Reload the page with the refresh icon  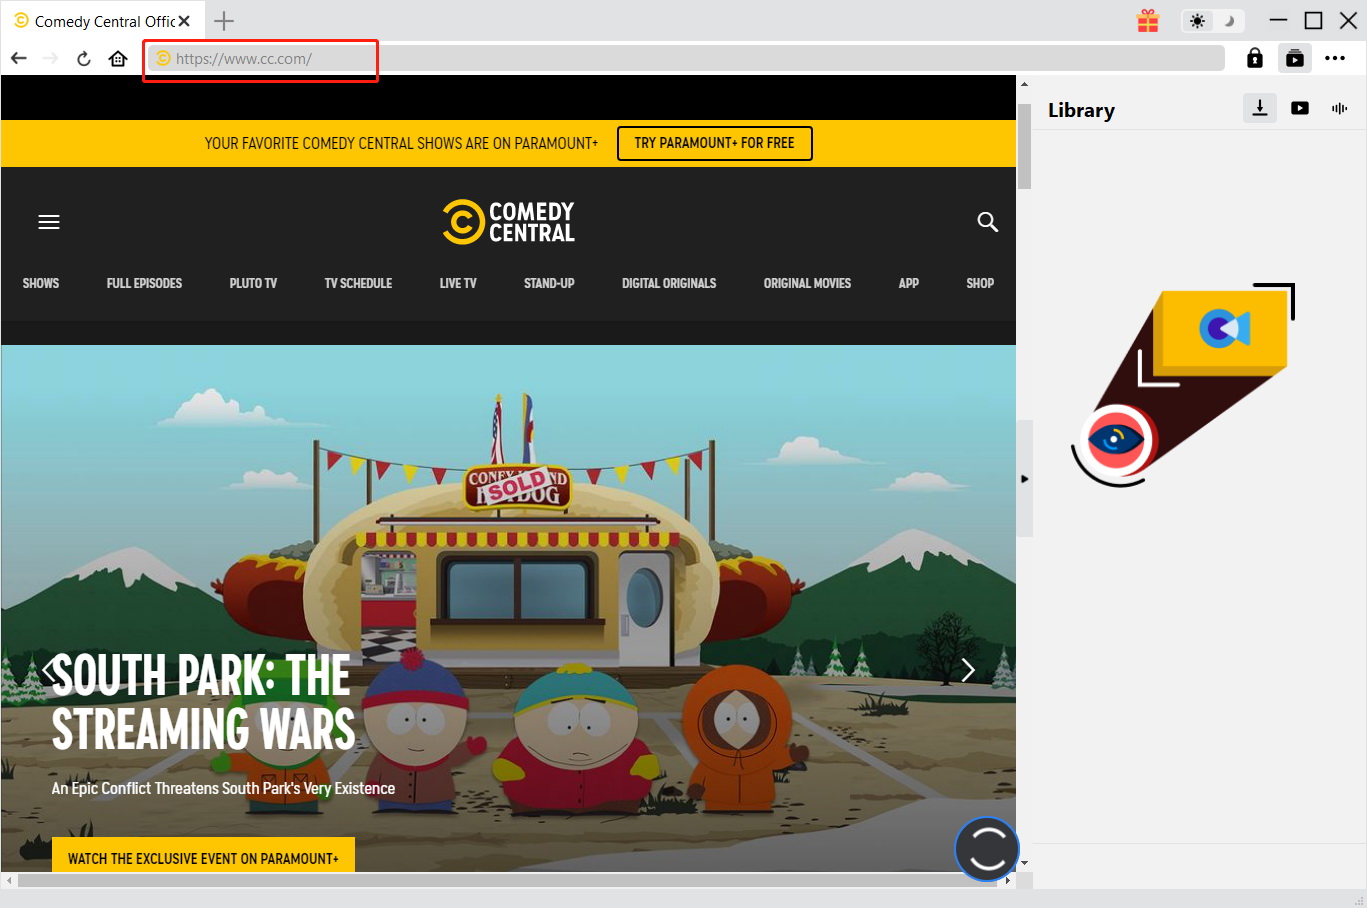click(x=83, y=58)
